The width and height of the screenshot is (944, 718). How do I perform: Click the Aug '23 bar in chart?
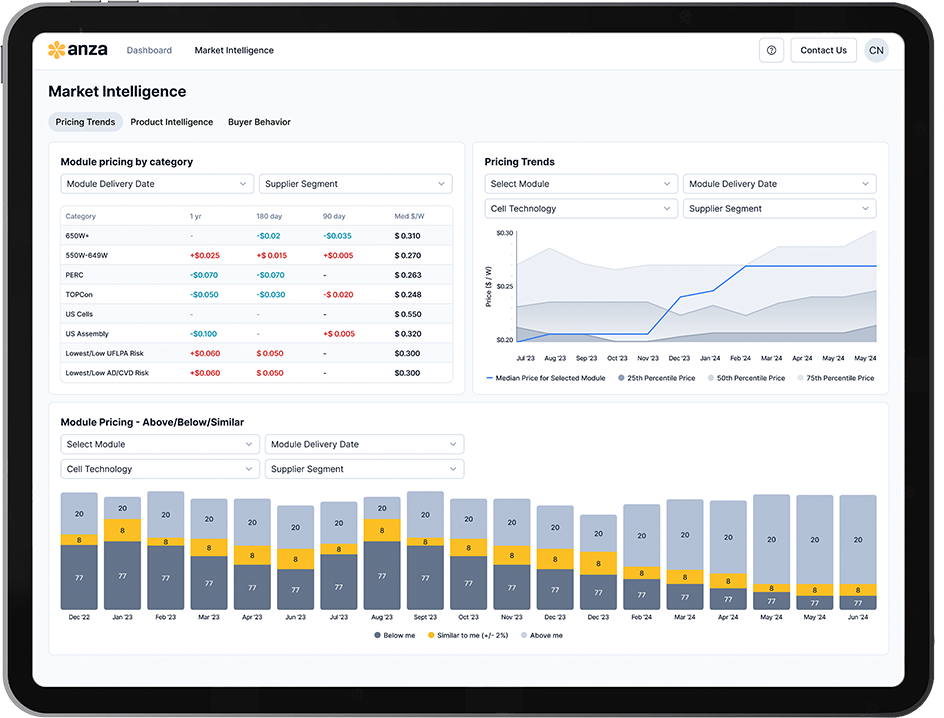coord(381,553)
